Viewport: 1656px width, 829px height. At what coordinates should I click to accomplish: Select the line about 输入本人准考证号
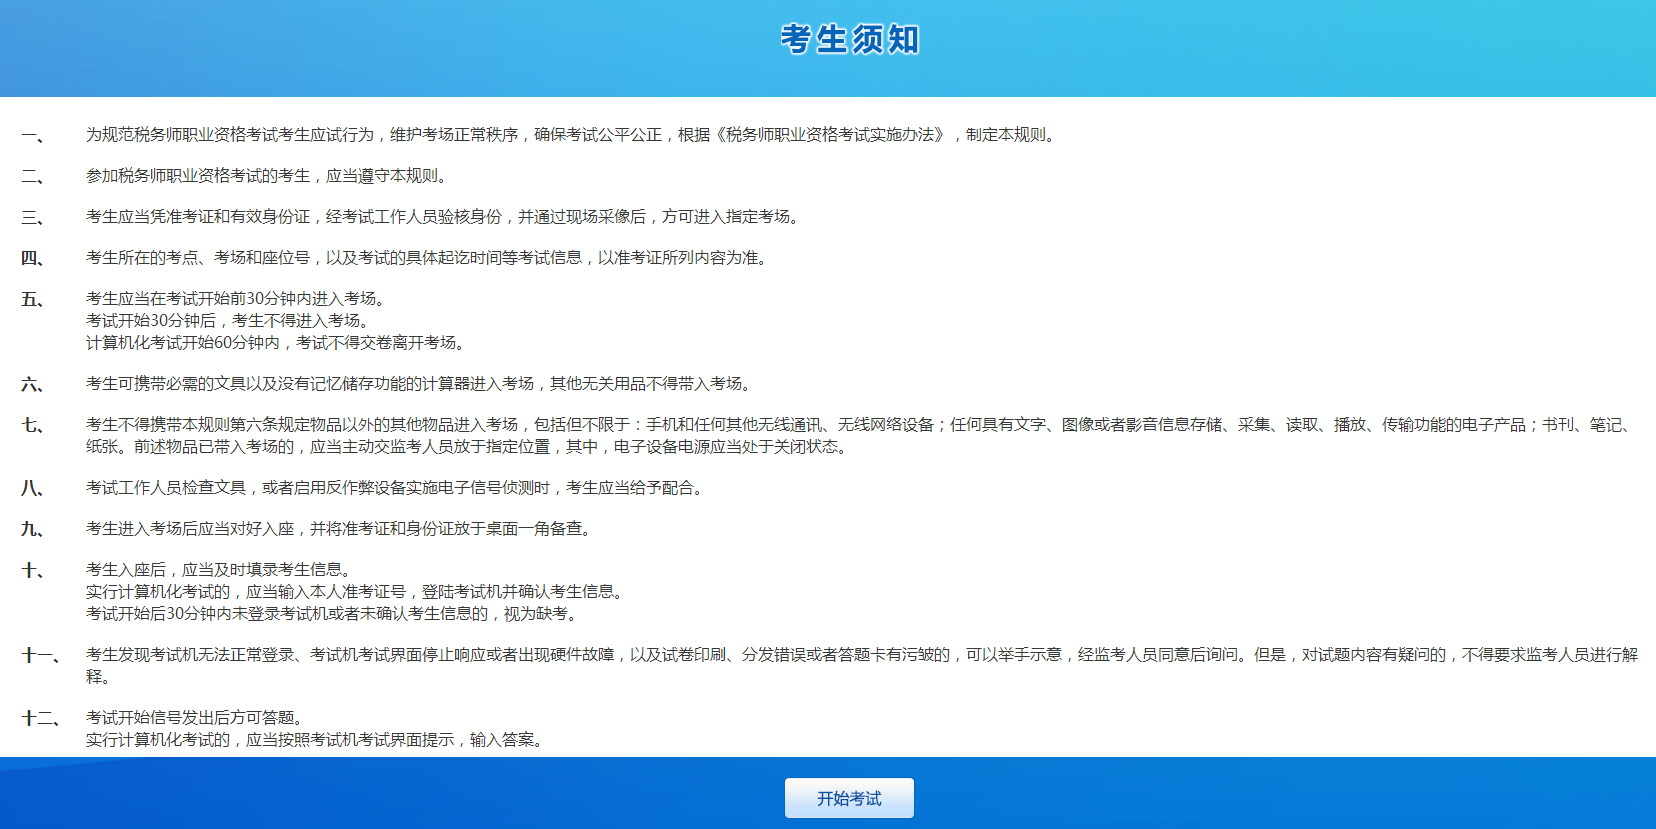(x=357, y=592)
